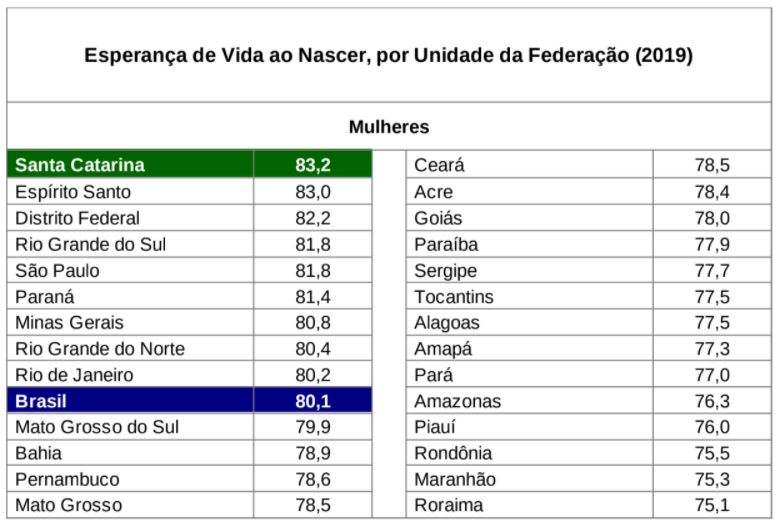Viewport: 784px width, 526px height.
Task: Click the 81,8 value next to São Paulo
Action: pyautogui.click(x=312, y=270)
